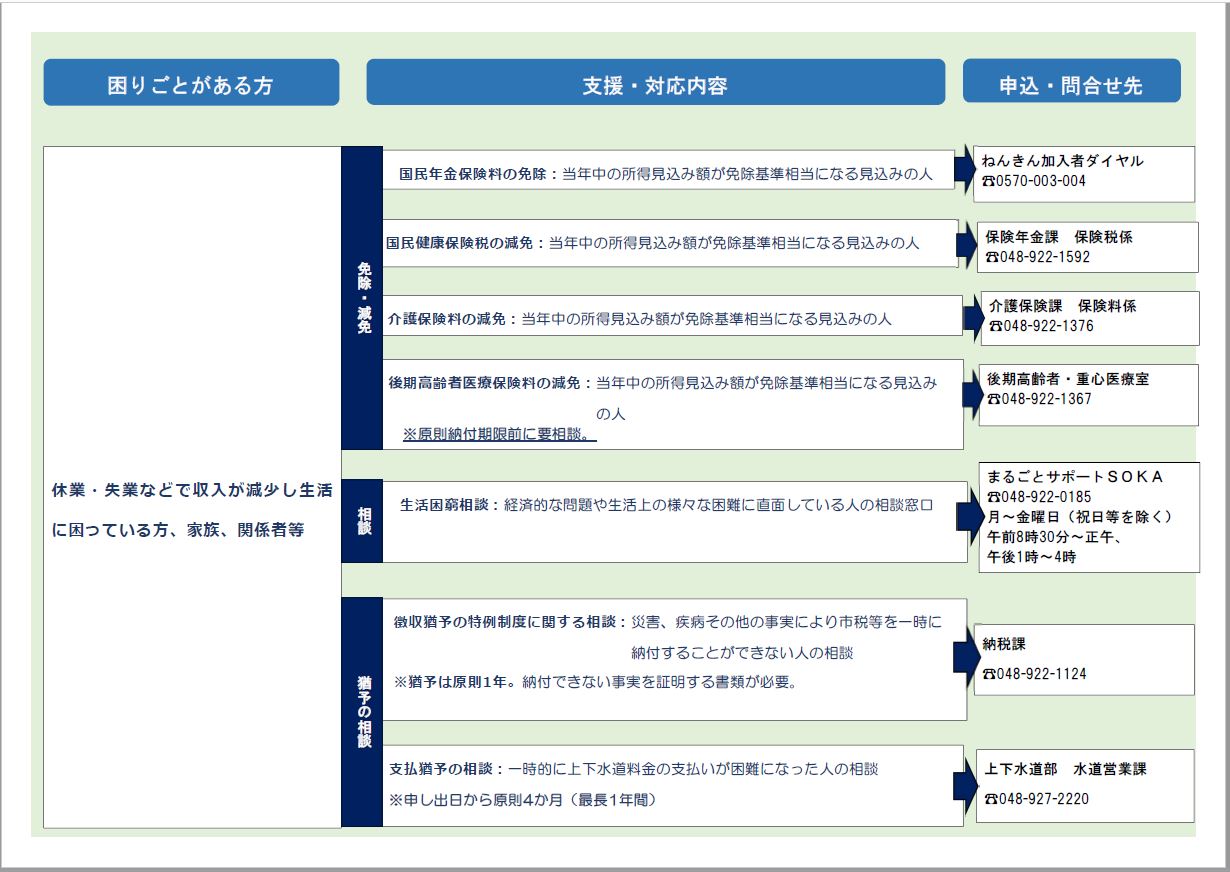Click the 申込・問合せ先 header
This screenshot has height=872, width=1230.
(1071, 81)
